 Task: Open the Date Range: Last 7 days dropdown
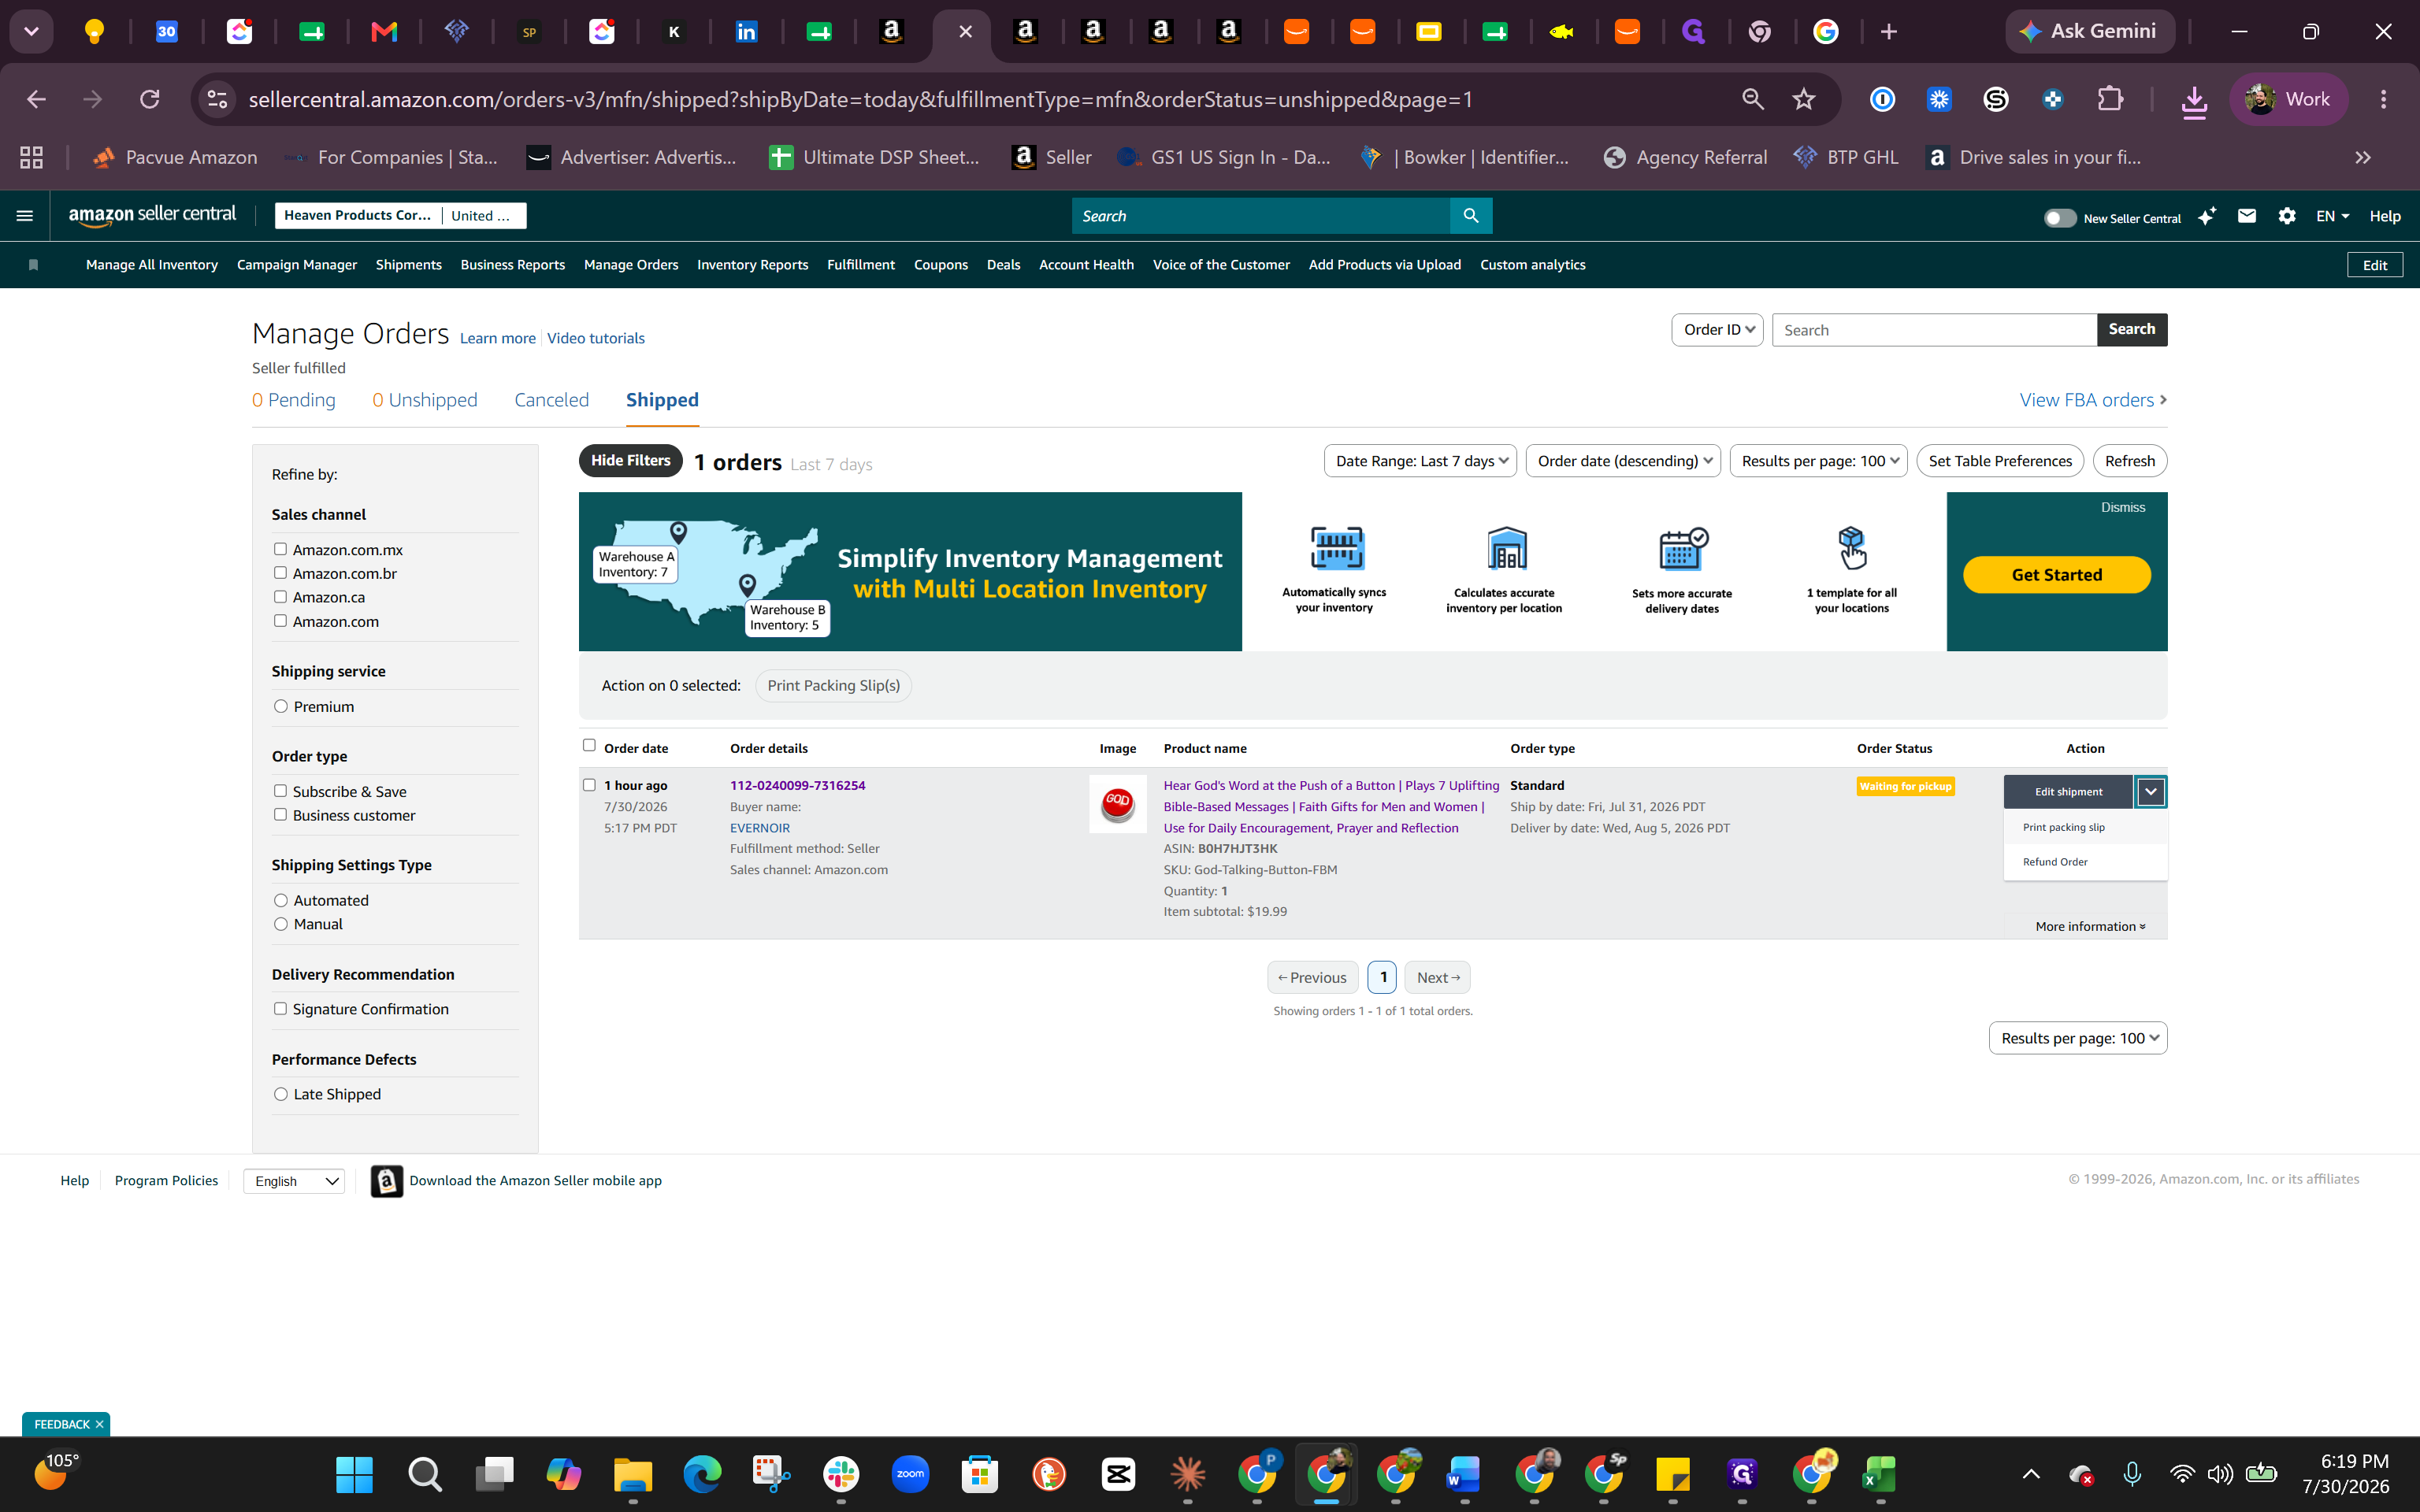[1420, 461]
